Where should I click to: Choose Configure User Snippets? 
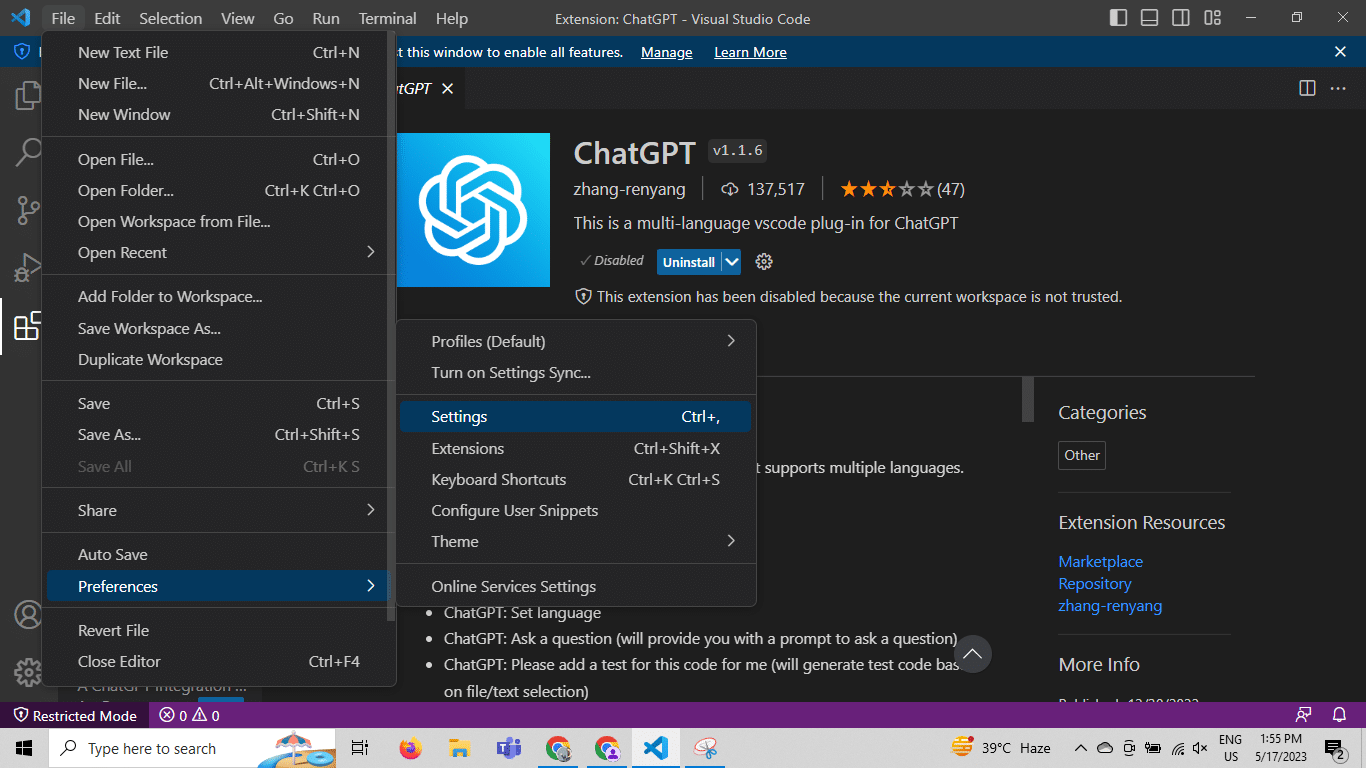coord(575,510)
